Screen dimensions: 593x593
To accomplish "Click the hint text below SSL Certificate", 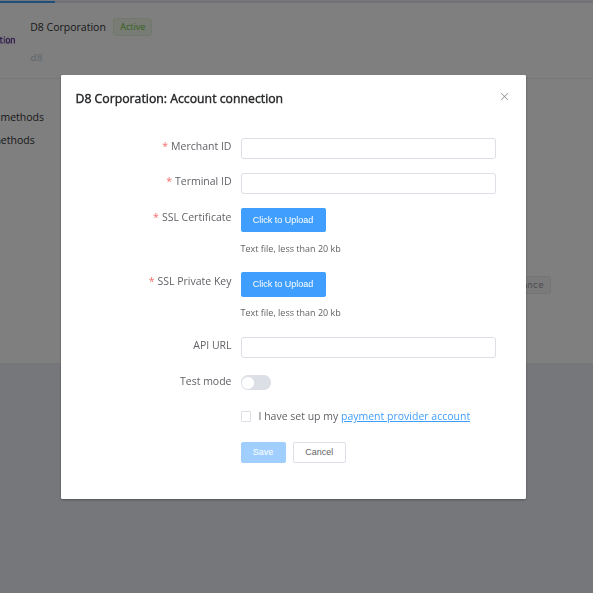I will [x=290, y=249].
